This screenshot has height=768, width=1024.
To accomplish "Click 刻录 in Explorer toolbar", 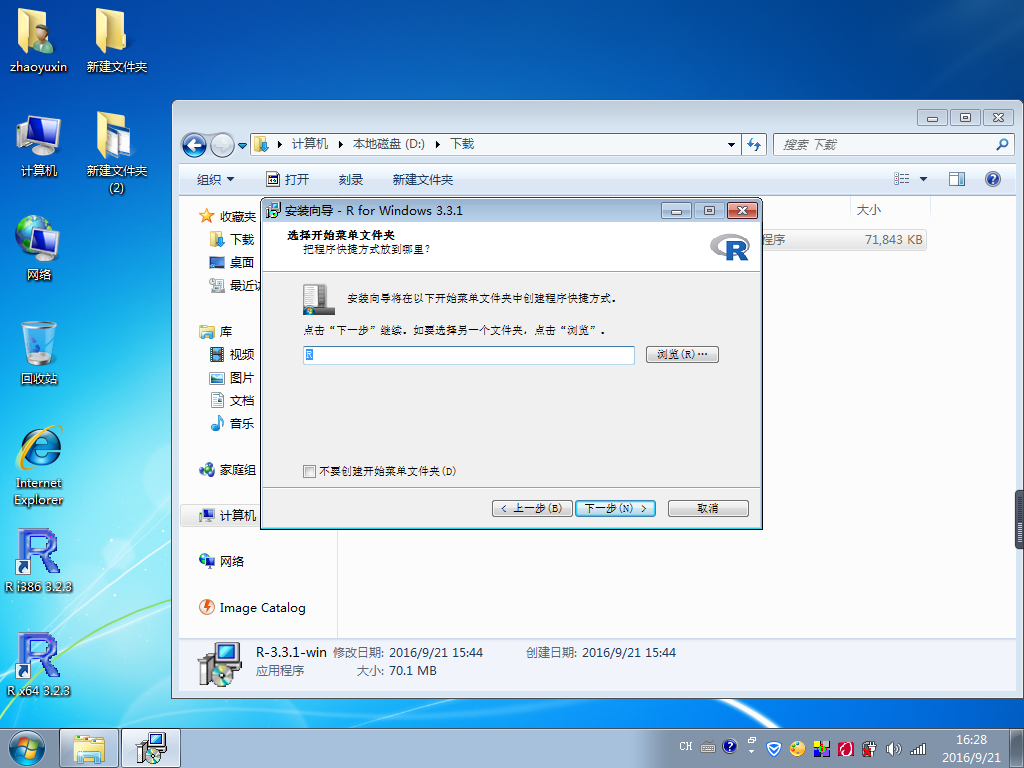I will [351, 180].
